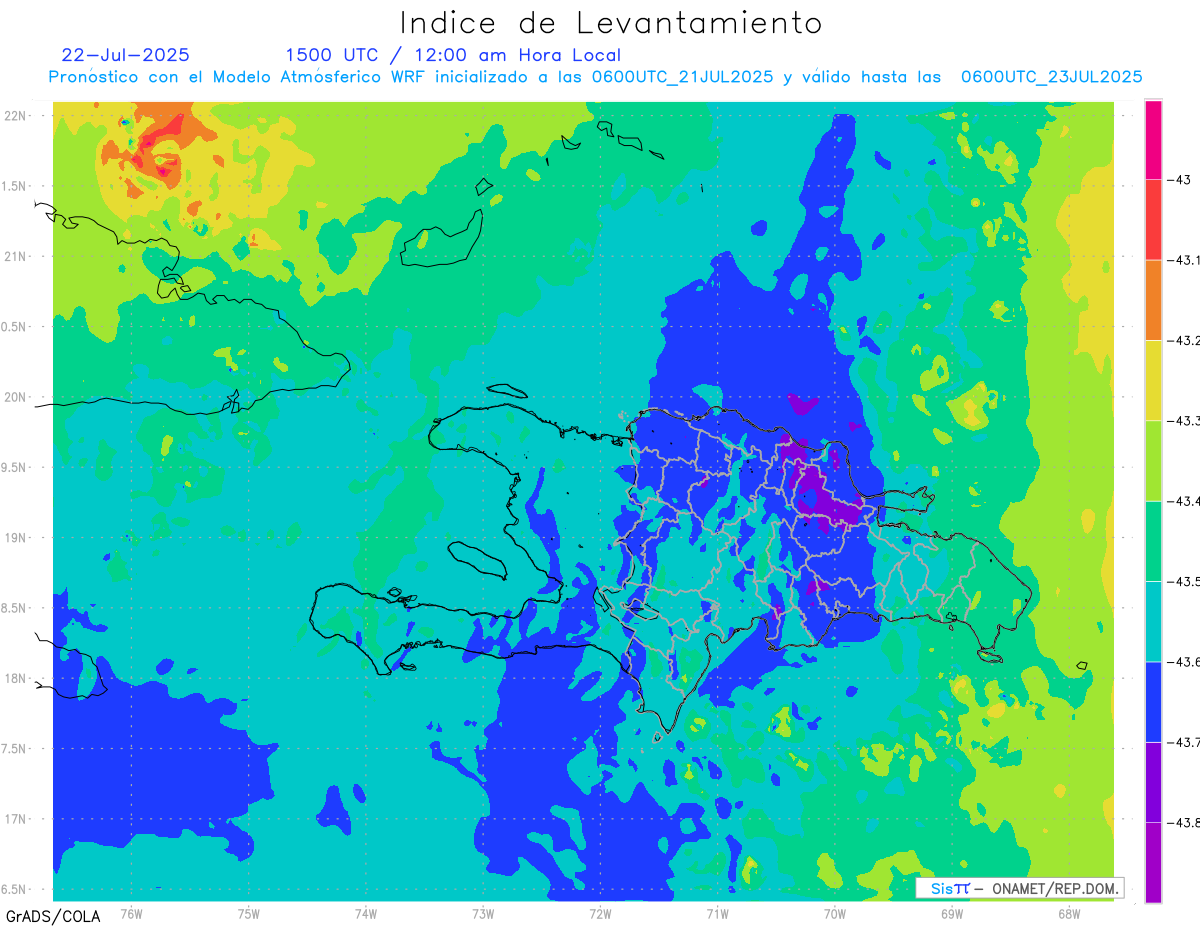The width and height of the screenshot is (1200, 927).
Task: Choose the violet swatch between -43.7 and -43.8
Action: pos(1153,782)
